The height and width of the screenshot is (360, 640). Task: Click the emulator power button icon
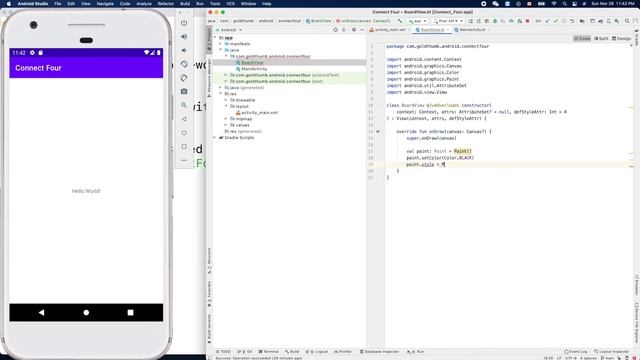[184, 23]
